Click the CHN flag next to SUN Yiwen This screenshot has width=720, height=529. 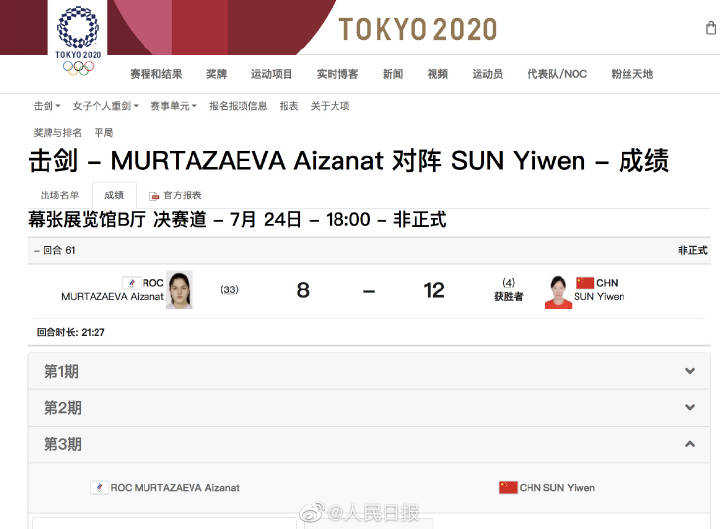pos(584,283)
